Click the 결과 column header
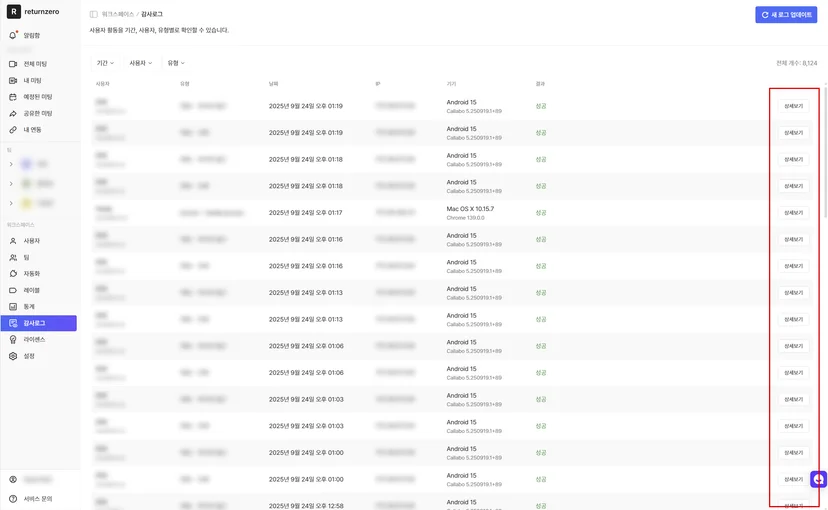Screen dimensions: 828x510 coord(540,84)
